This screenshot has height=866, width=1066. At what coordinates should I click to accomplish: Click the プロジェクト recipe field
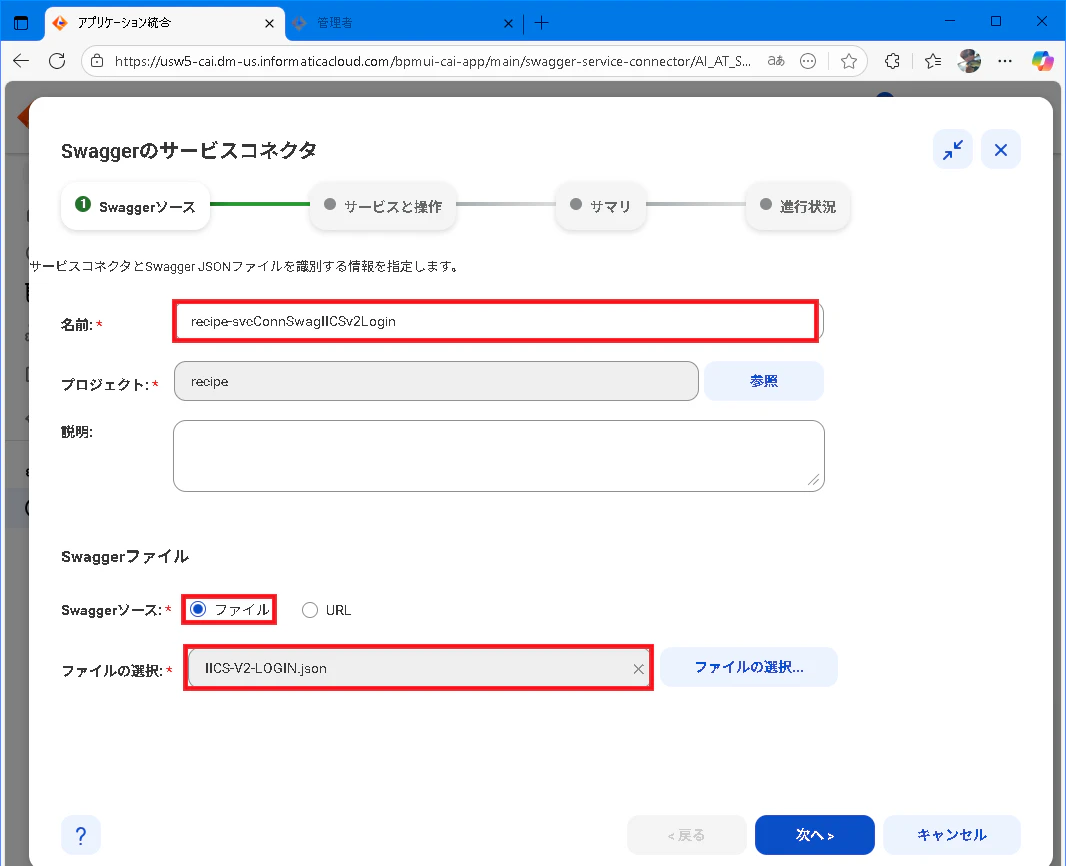(436, 381)
